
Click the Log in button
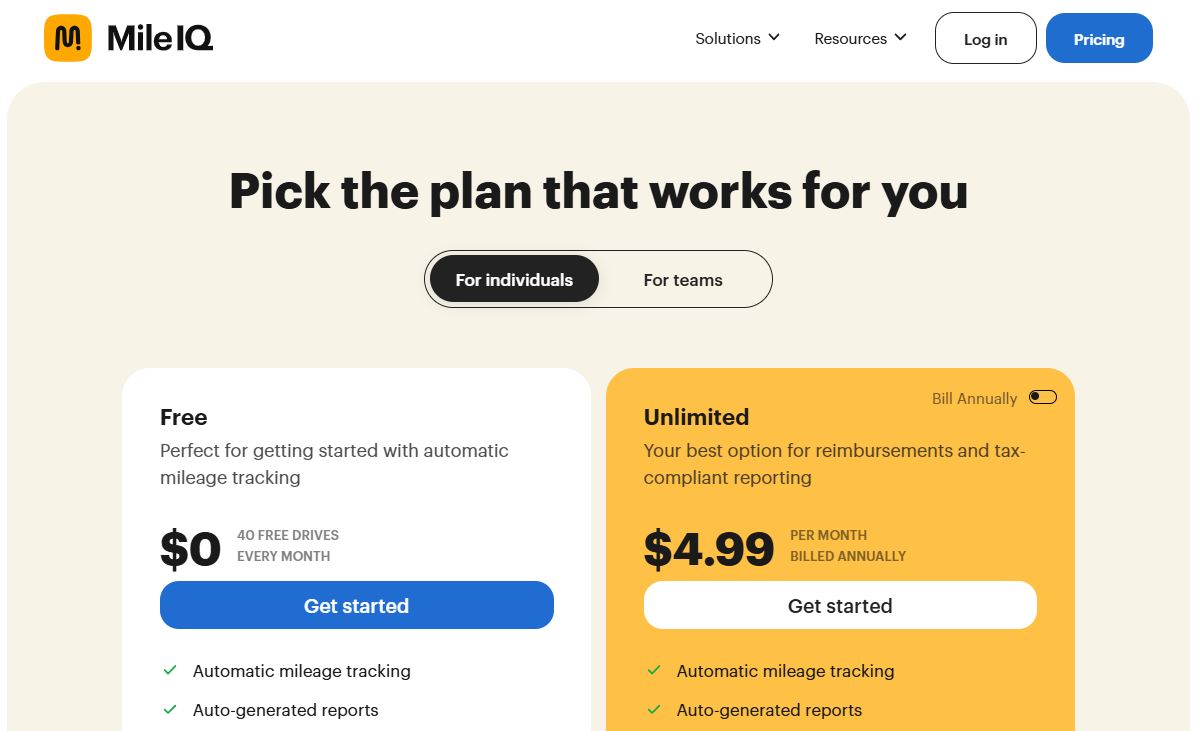[x=985, y=38]
